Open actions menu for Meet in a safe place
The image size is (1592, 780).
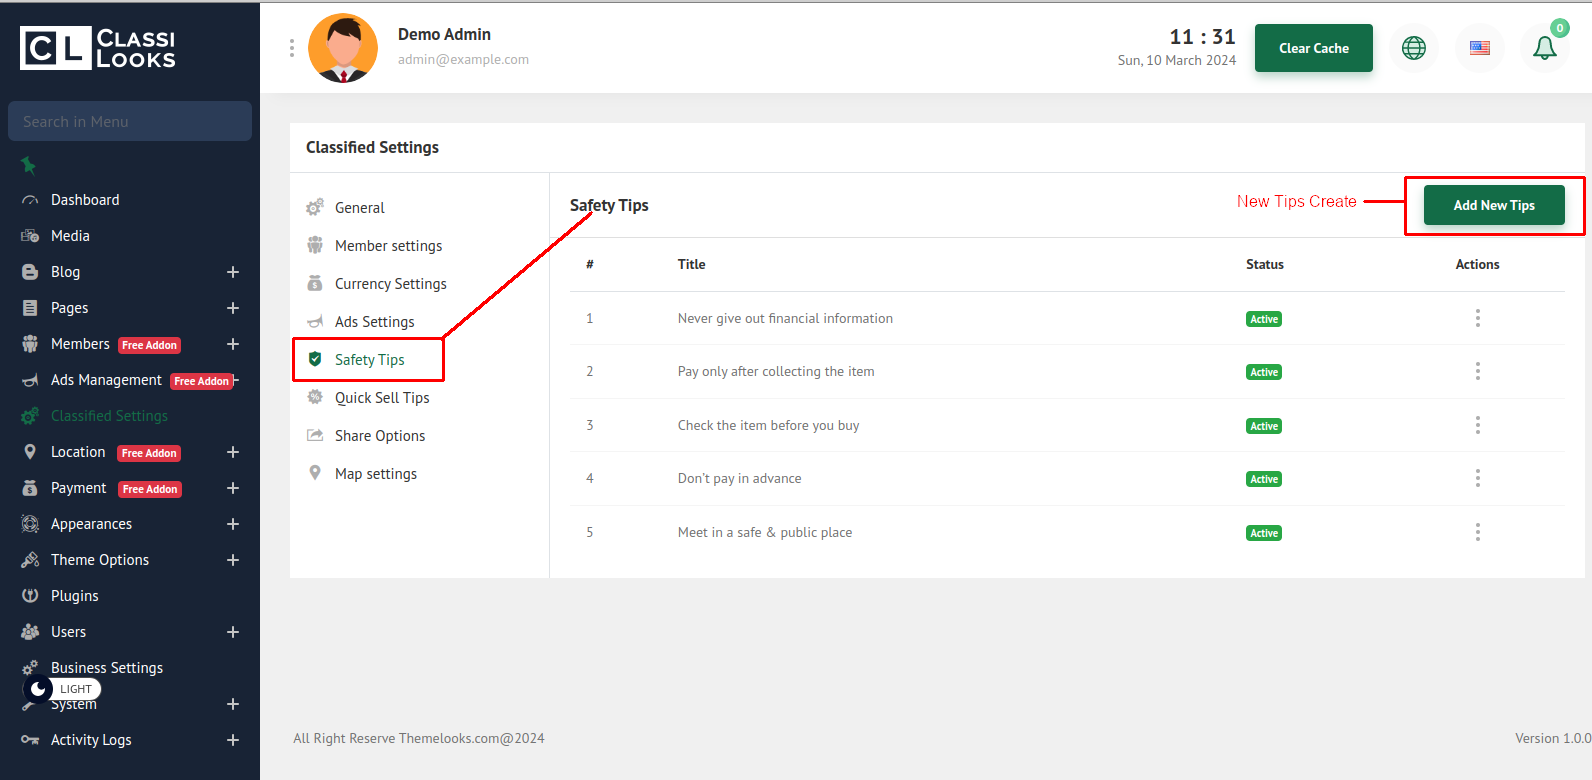click(1477, 532)
